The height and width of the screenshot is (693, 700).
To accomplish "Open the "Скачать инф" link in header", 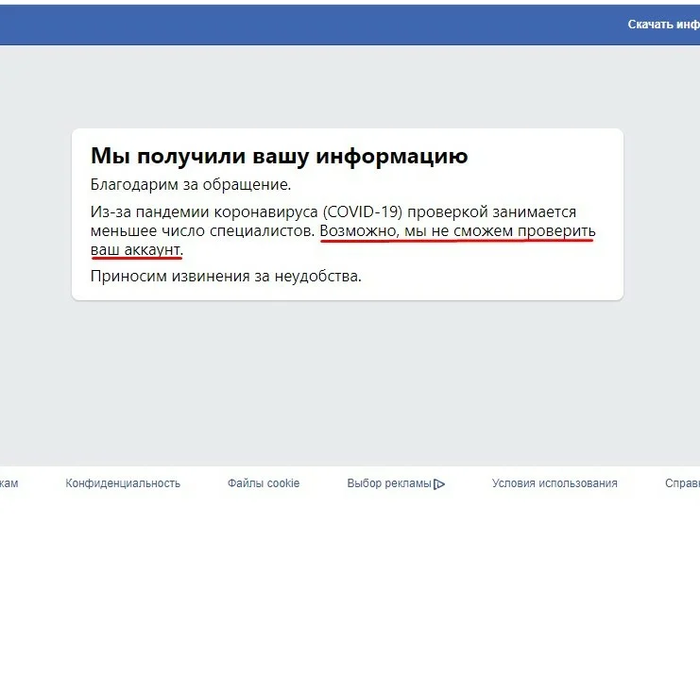I will click(663, 24).
